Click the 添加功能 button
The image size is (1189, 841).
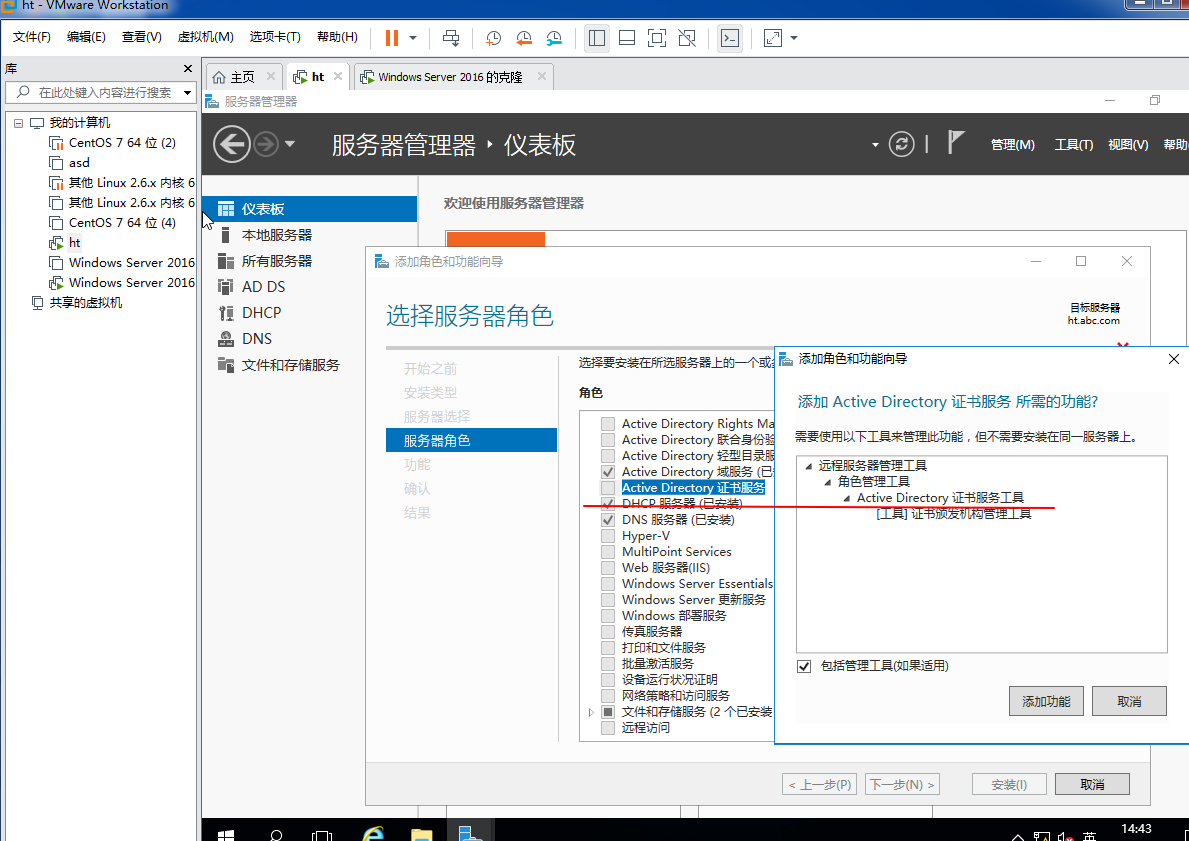[1046, 701]
